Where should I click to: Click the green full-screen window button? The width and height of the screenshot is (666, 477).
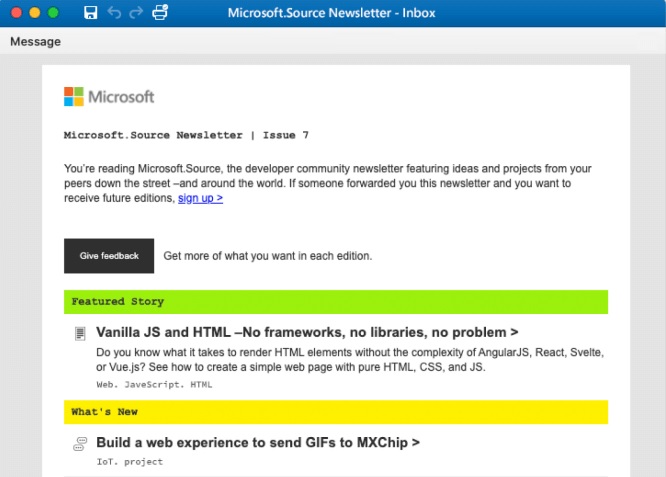click(x=53, y=13)
